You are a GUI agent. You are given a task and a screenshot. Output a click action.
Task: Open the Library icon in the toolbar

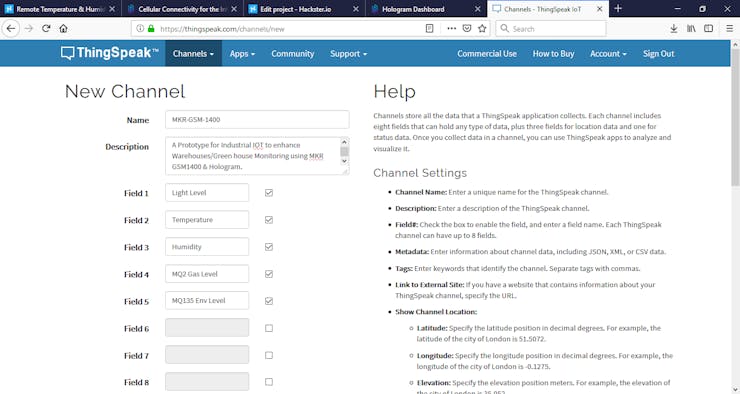[691, 28]
